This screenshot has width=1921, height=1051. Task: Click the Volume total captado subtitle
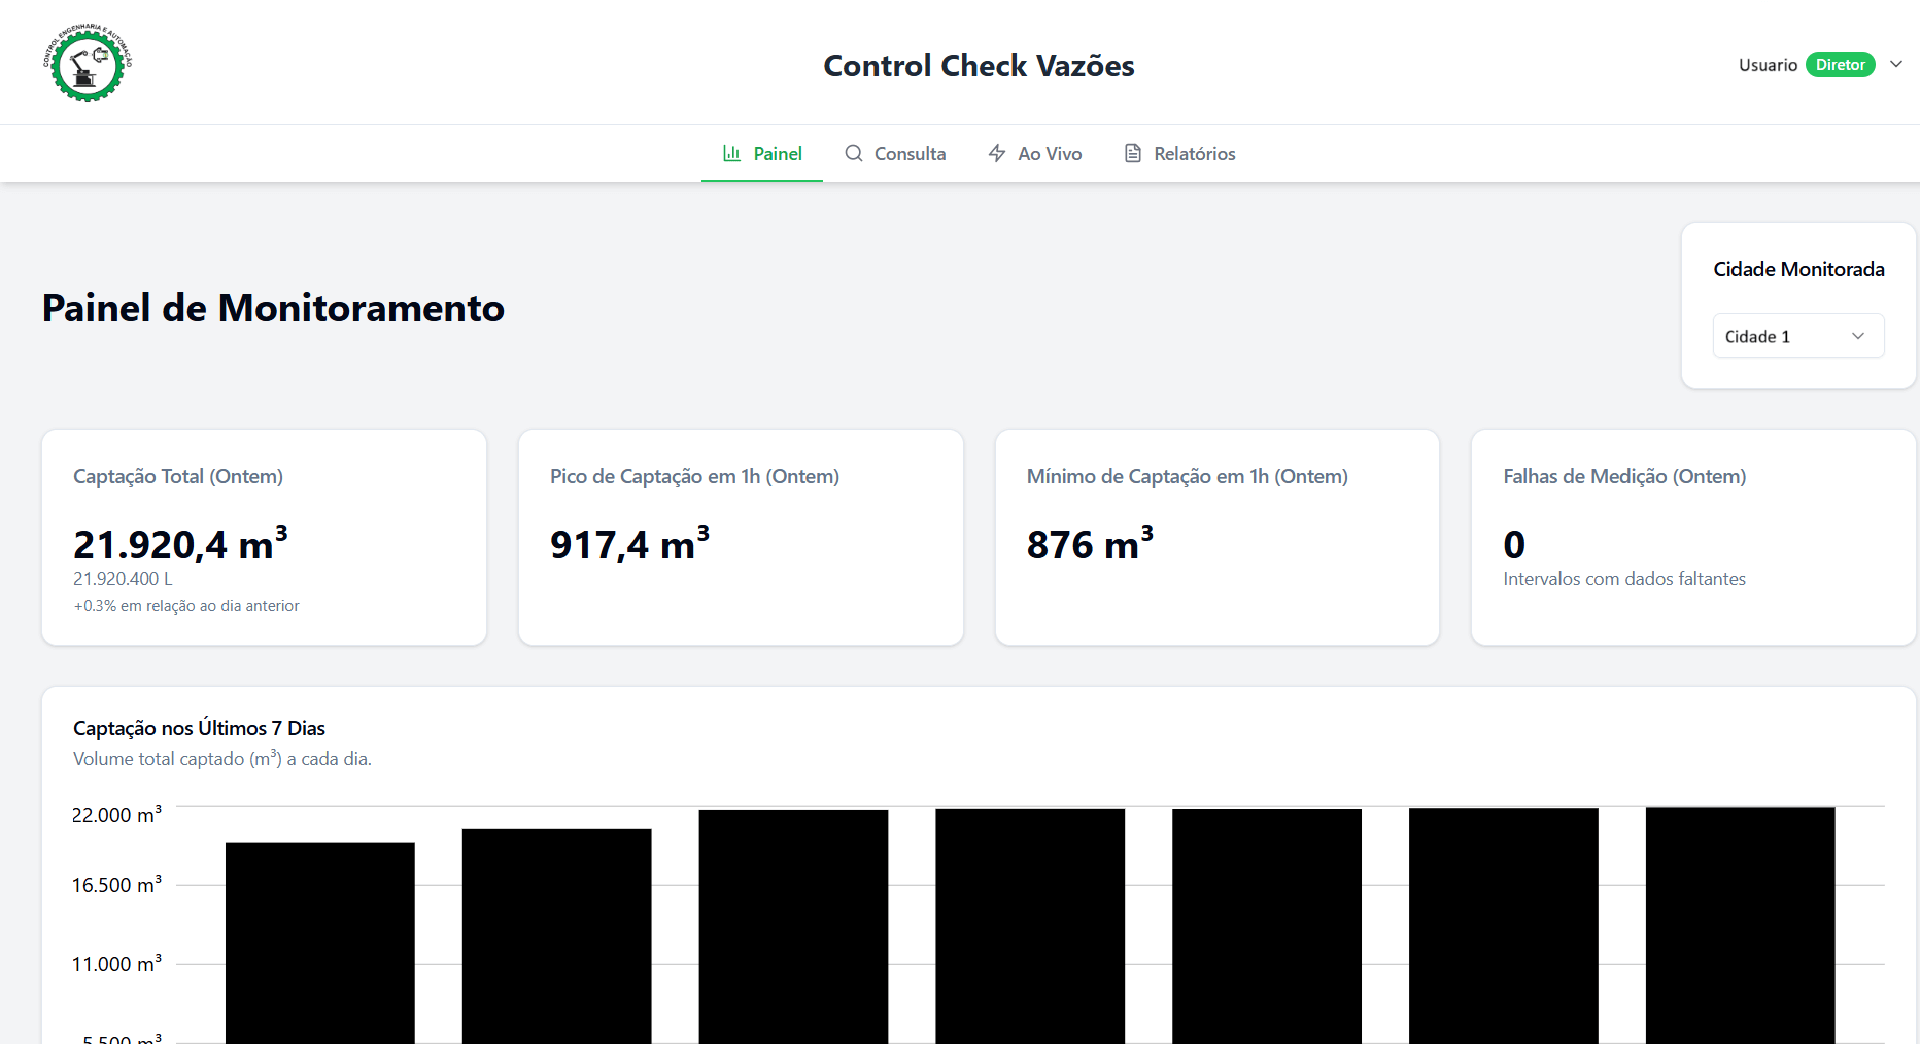pos(222,759)
